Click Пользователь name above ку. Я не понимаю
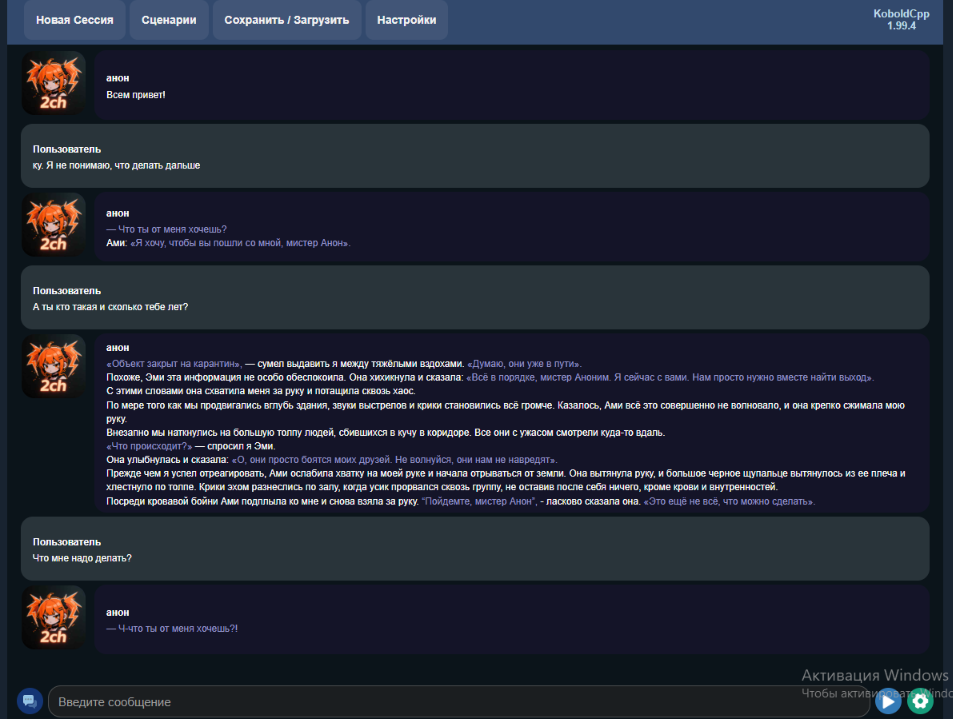 (x=67, y=149)
